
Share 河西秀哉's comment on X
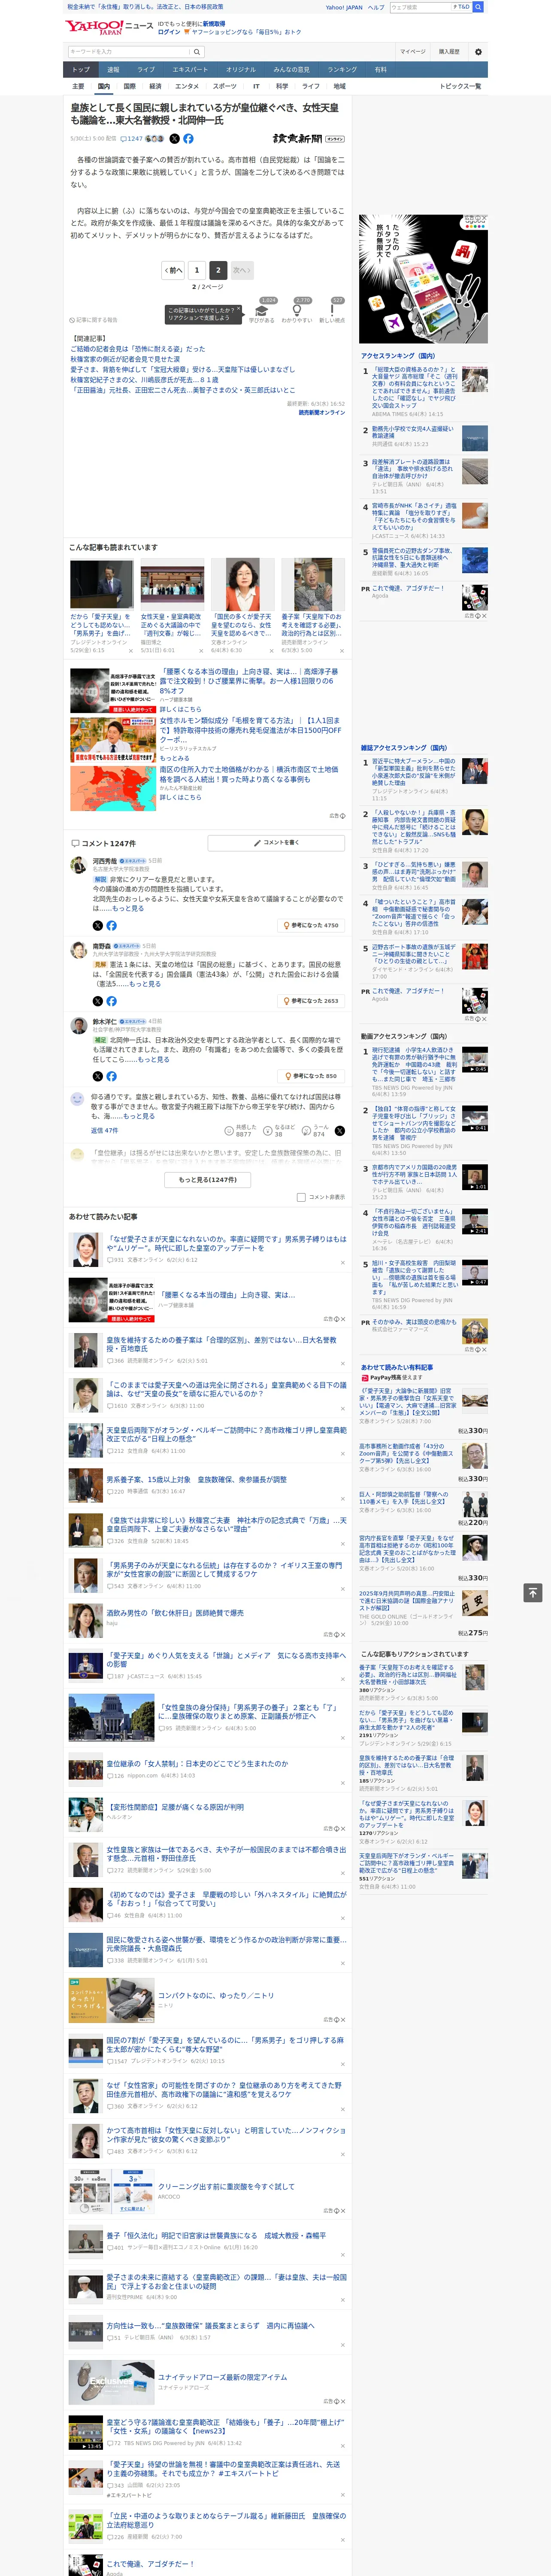point(98,926)
